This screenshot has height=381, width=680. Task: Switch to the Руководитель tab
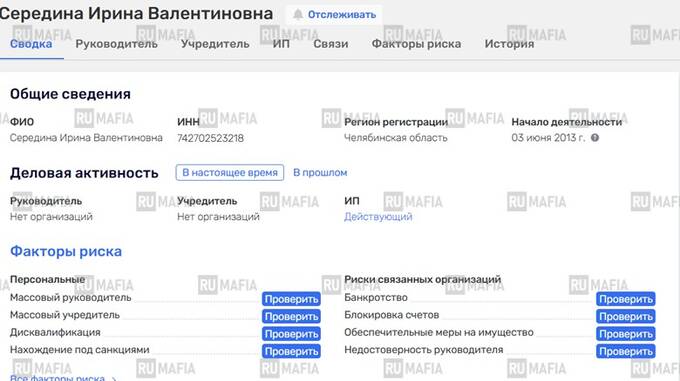tap(117, 44)
